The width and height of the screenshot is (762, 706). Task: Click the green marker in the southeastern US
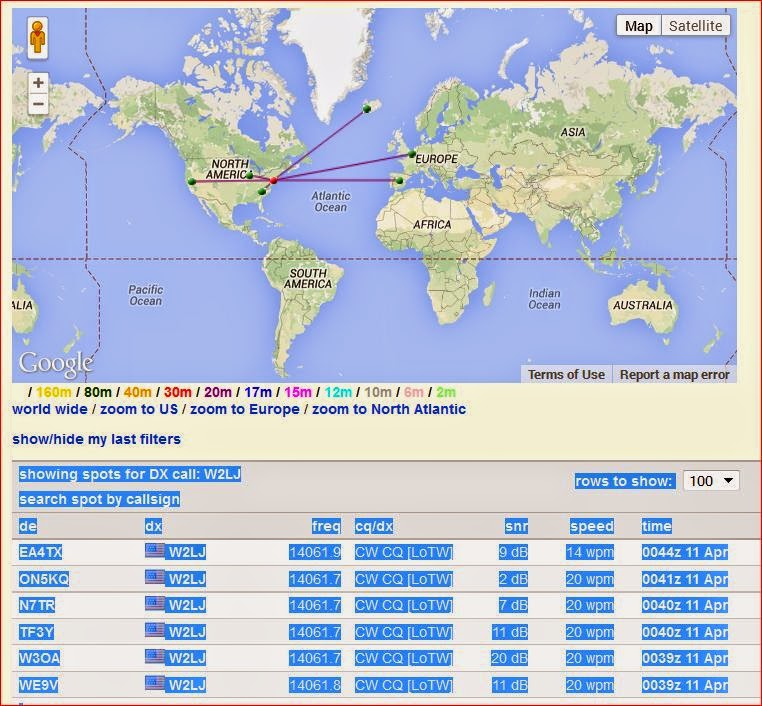pos(262,191)
